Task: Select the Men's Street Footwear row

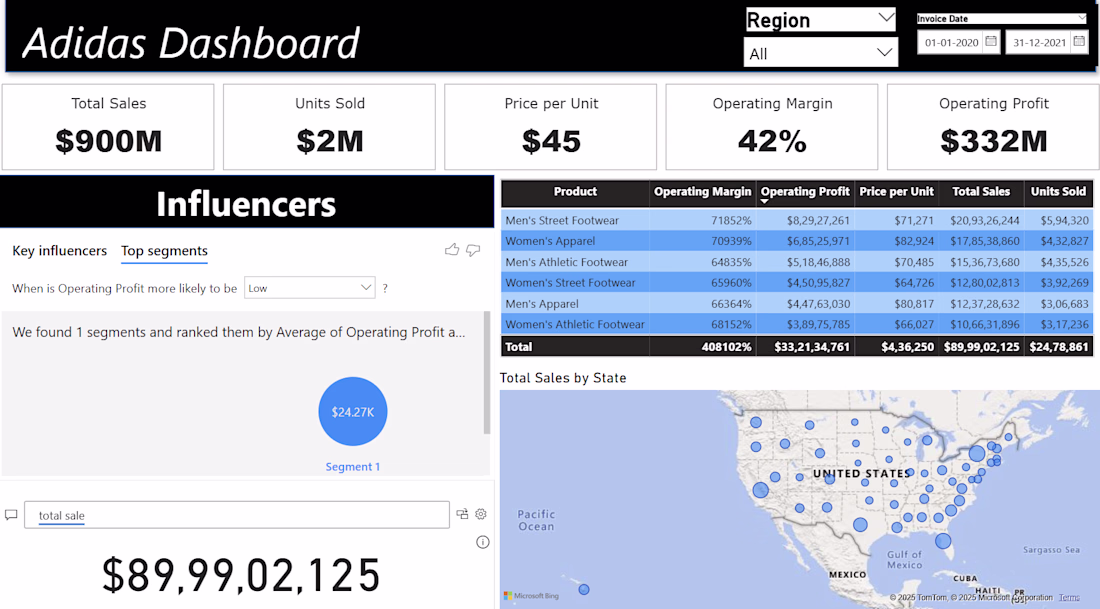Action: 797,220
